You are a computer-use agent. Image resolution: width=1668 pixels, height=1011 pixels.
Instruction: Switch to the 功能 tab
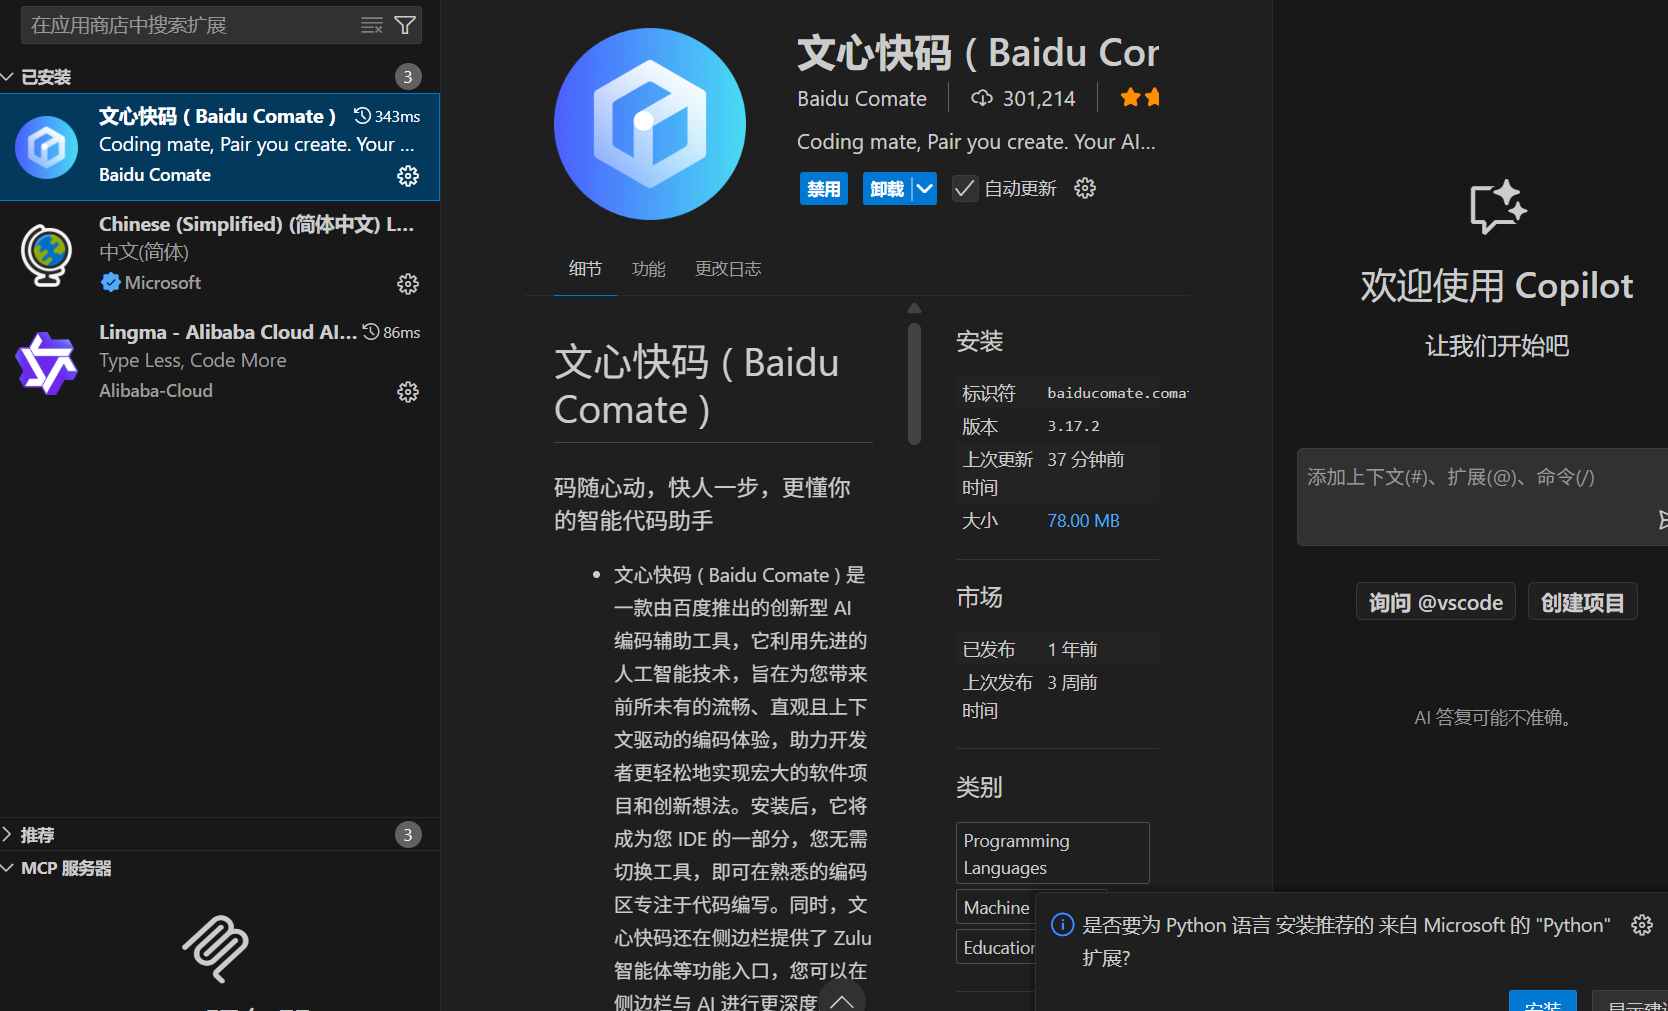click(648, 269)
